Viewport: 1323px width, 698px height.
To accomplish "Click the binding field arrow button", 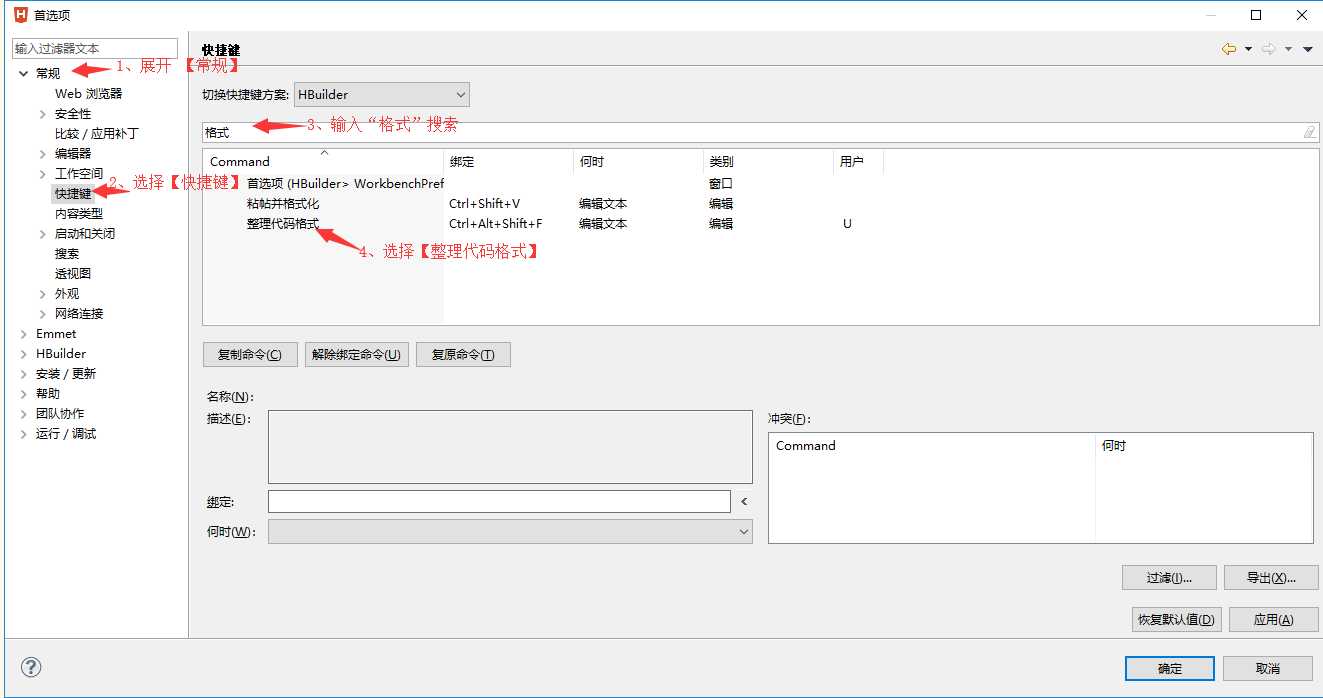I will click(744, 501).
